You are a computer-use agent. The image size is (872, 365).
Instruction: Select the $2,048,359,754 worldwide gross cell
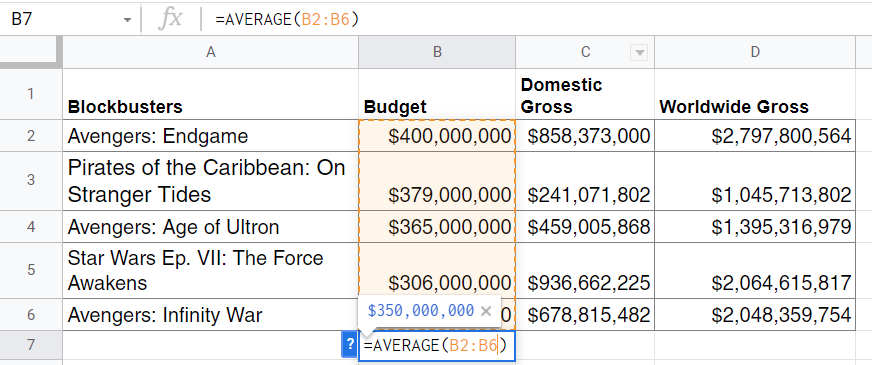pos(755,315)
